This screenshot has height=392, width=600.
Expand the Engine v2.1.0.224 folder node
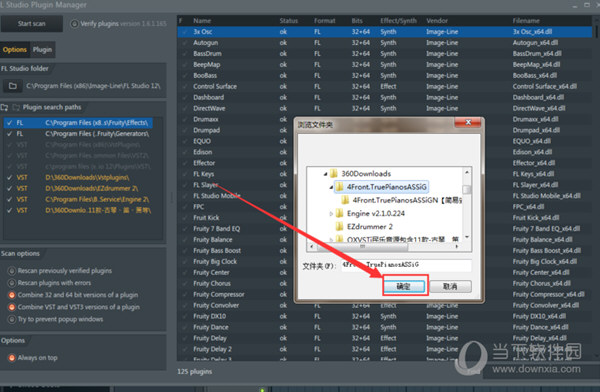331,214
